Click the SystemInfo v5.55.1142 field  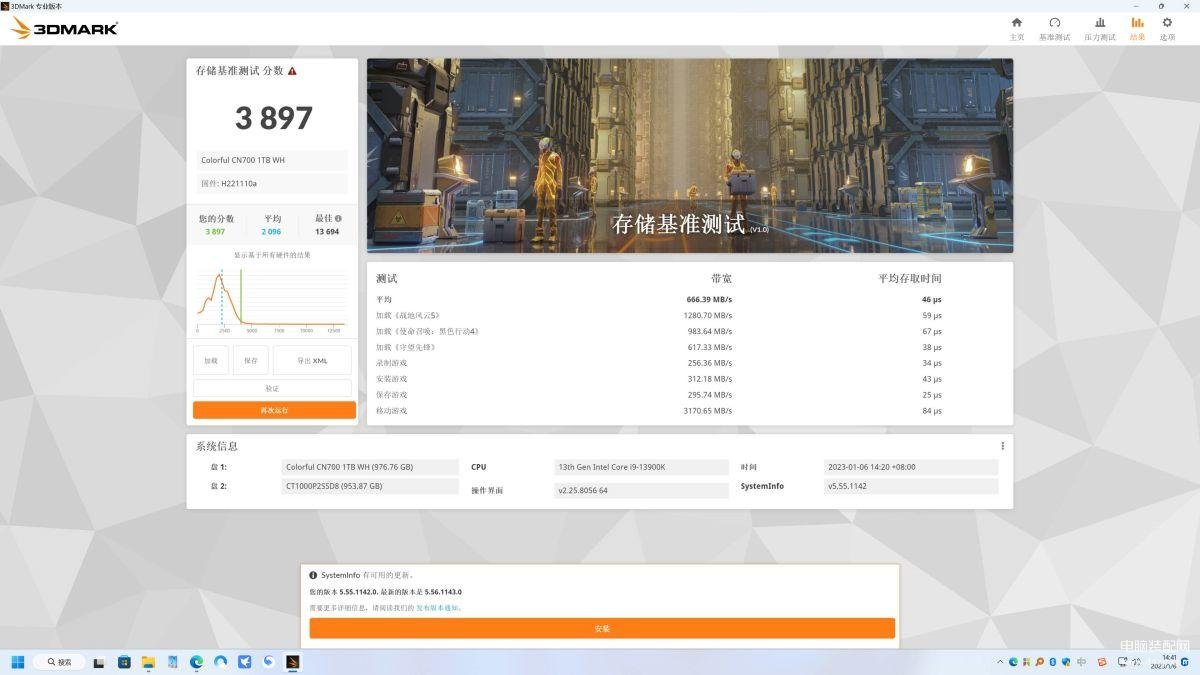[x=911, y=486]
